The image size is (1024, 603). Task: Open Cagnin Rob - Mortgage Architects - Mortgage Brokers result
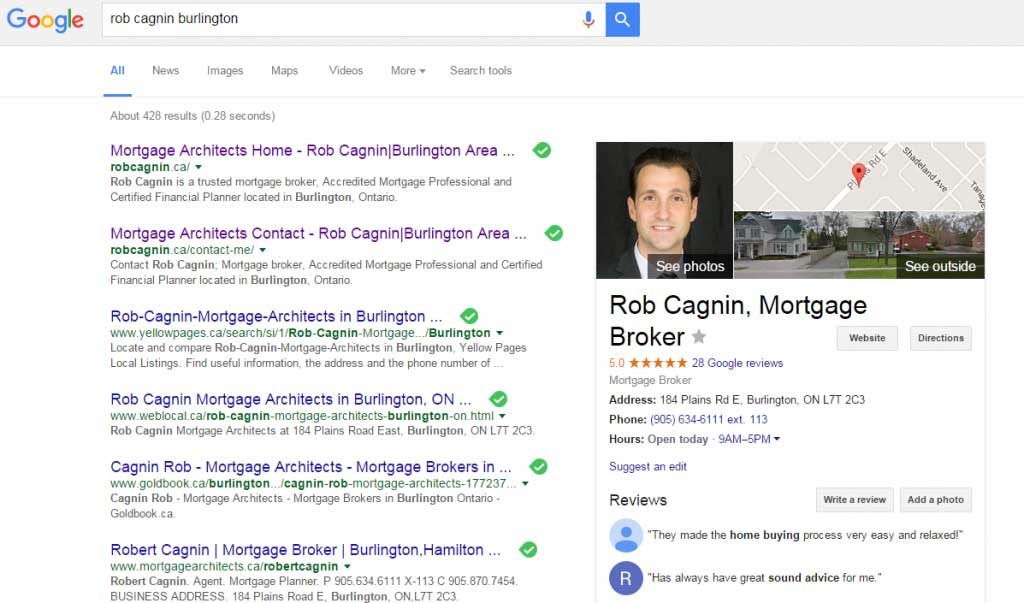click(311, 466)
